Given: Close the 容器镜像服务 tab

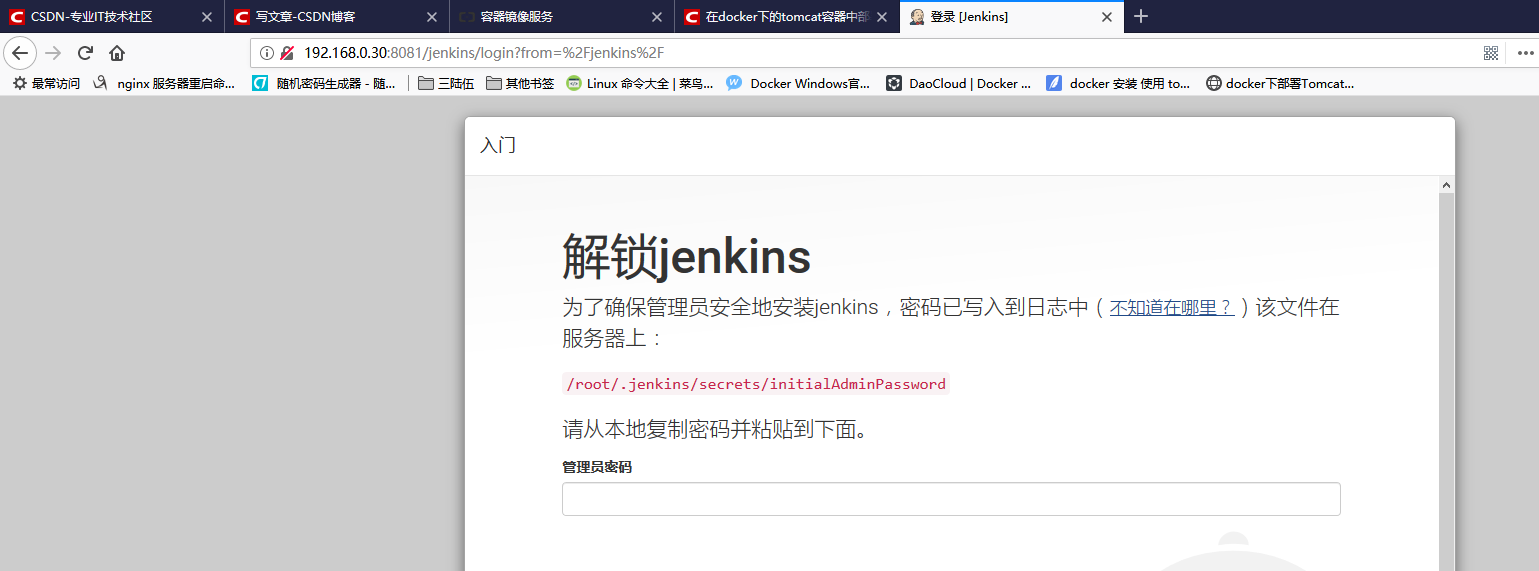Looking at the screenshot, I should tap(656, 17).
